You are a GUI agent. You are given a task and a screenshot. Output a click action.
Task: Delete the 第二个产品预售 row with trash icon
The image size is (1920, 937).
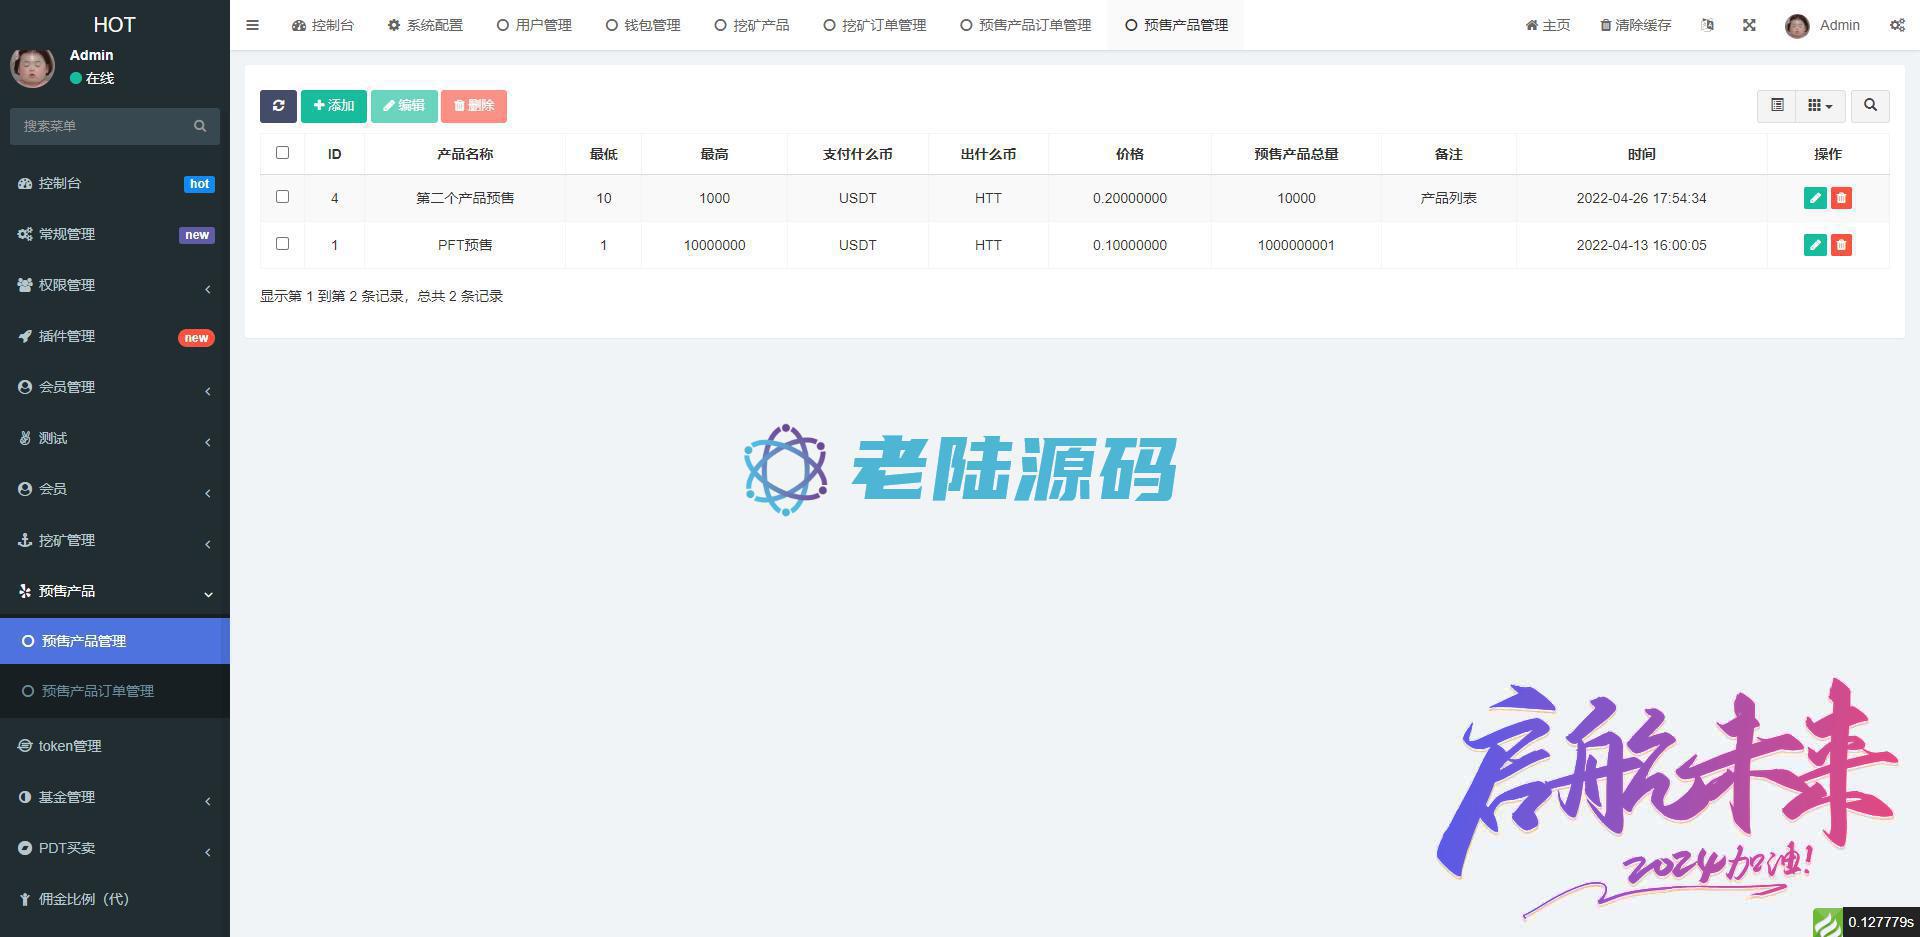click(1841, 198)
